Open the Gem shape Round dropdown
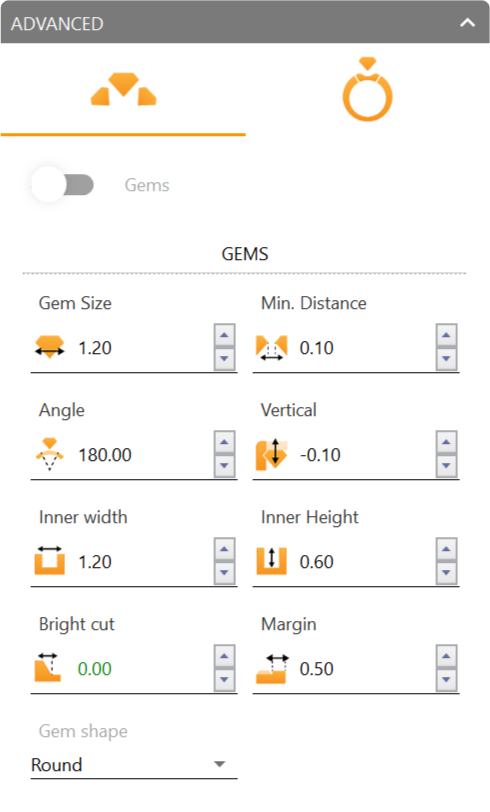 [x=134, y=764]
